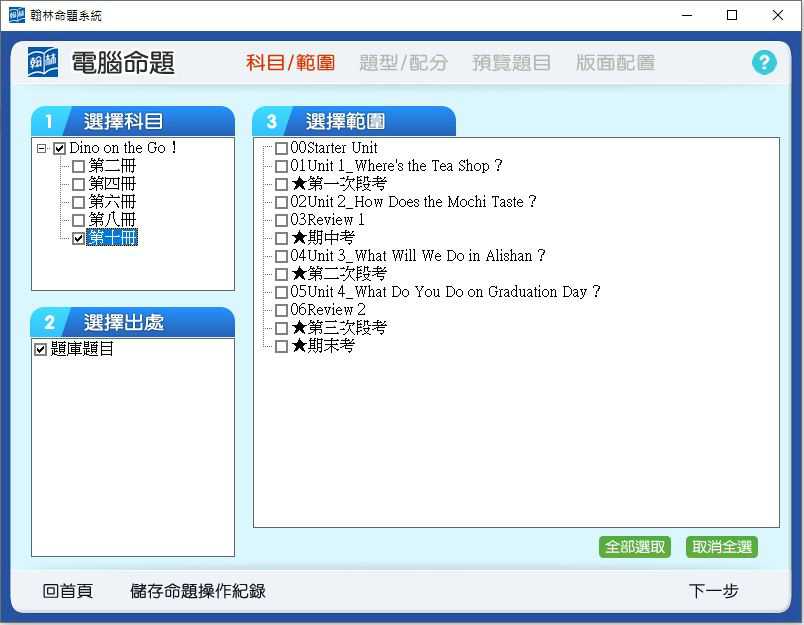Select the 00Starter Unit row text

[x=334, y=148]
